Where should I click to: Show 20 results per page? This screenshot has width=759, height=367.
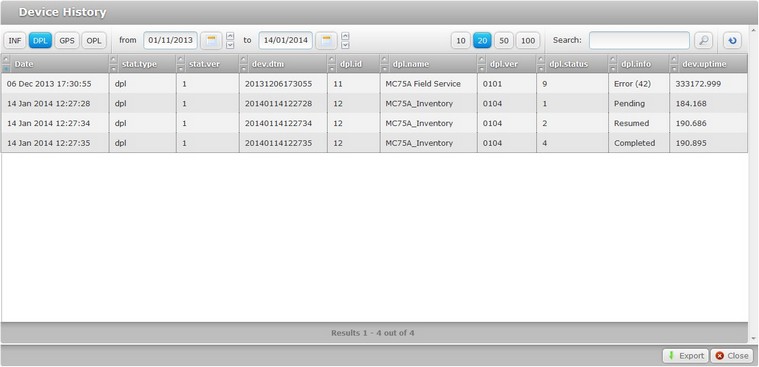pos(482,41)
